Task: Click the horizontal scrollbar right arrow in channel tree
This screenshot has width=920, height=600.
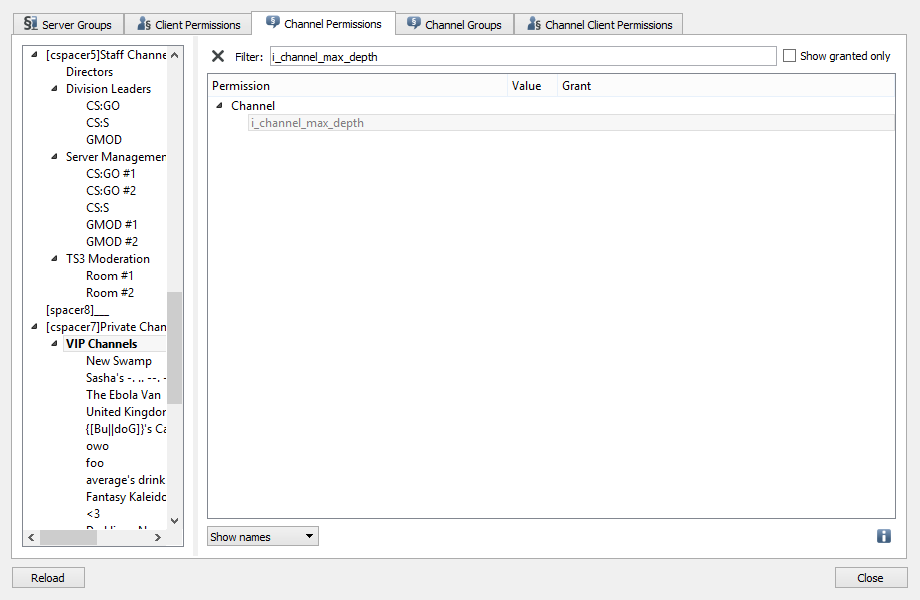Action: coord(157,538)
